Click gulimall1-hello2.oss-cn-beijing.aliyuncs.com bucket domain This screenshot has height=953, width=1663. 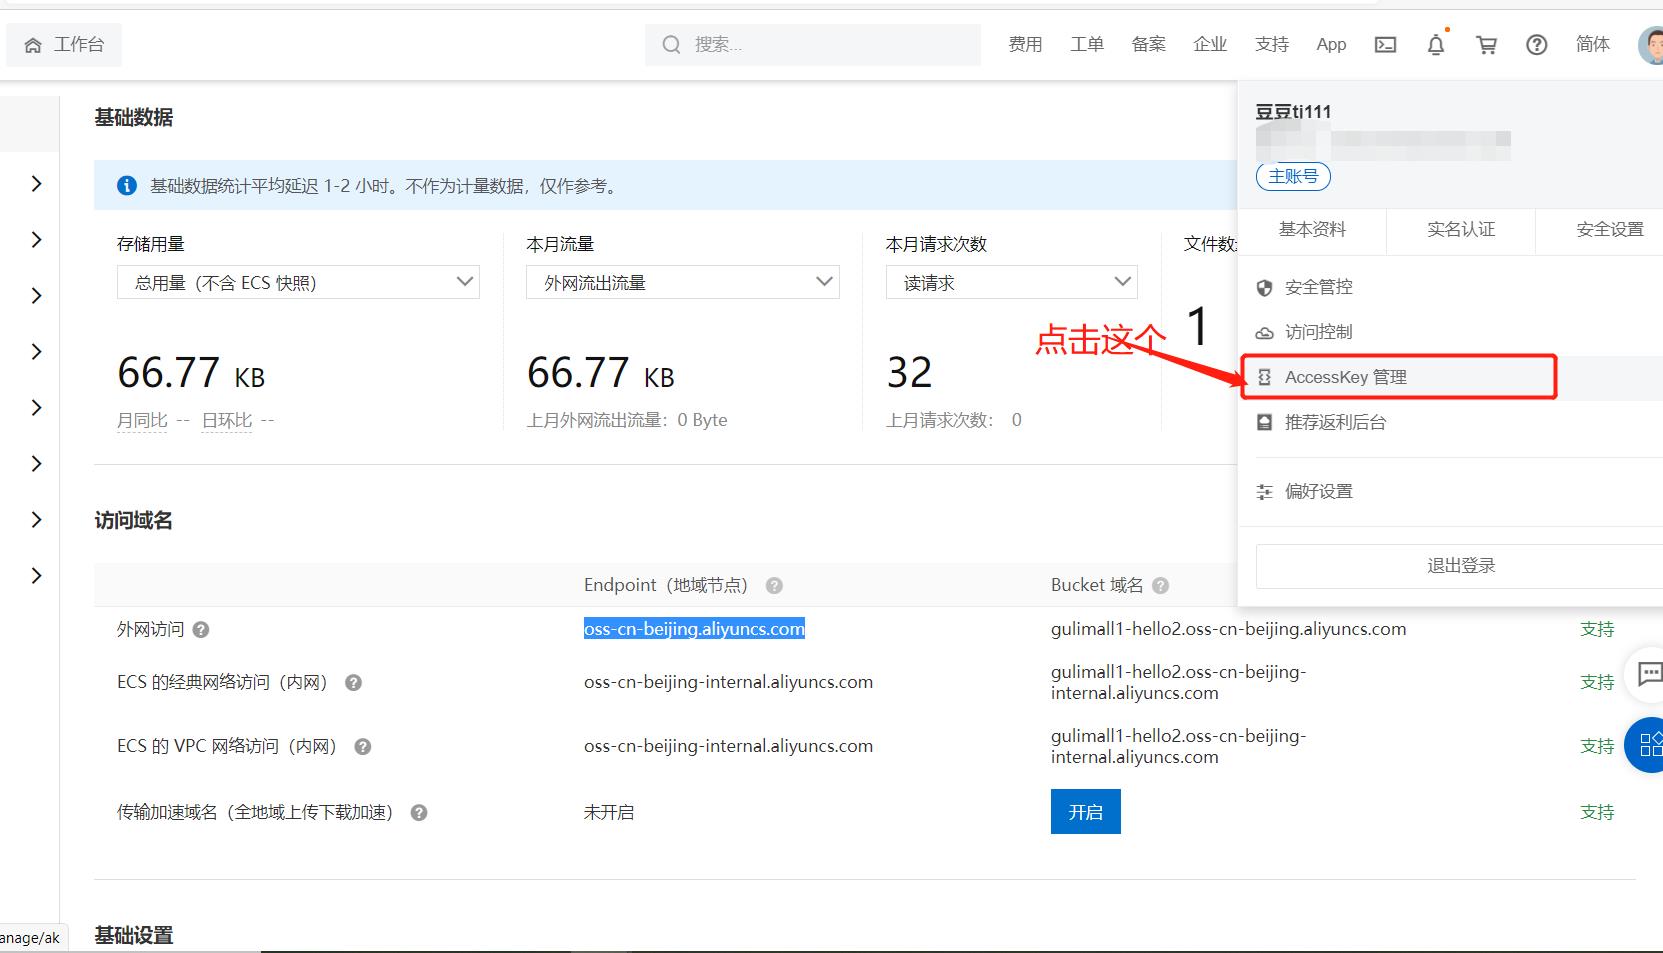[x=1228, y=629]
